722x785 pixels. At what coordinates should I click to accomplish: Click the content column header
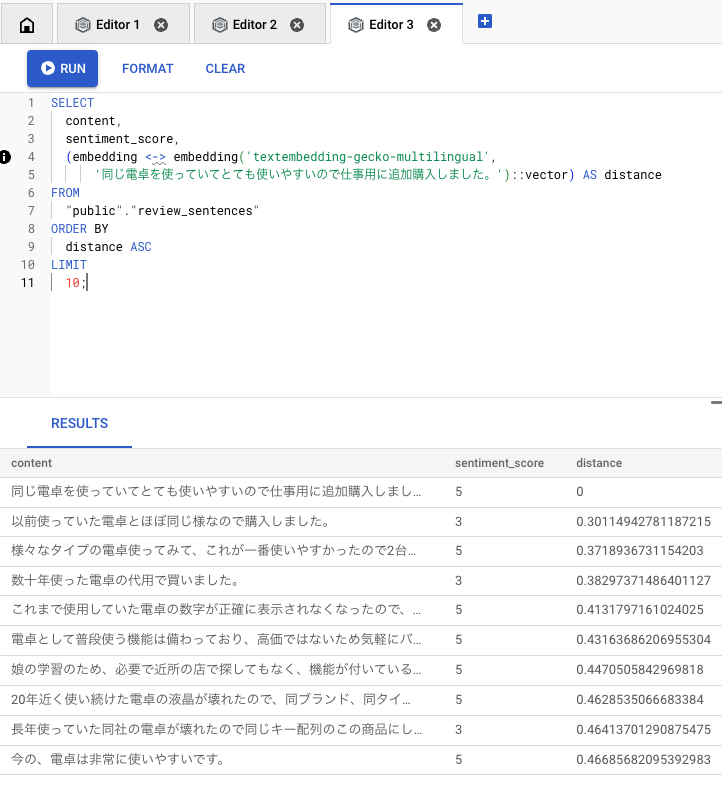32,463
